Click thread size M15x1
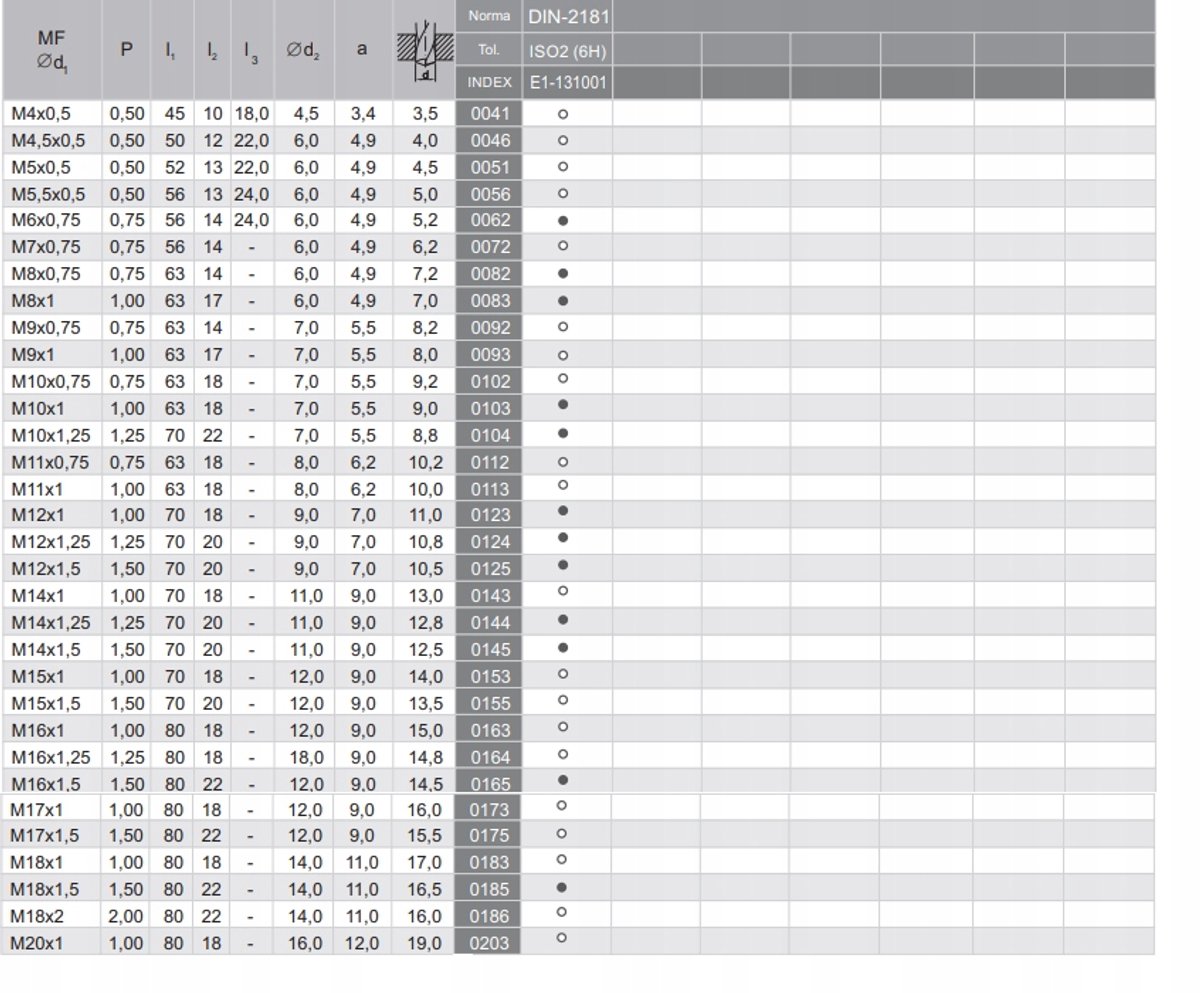The image size is (1200, 993). 38,677
